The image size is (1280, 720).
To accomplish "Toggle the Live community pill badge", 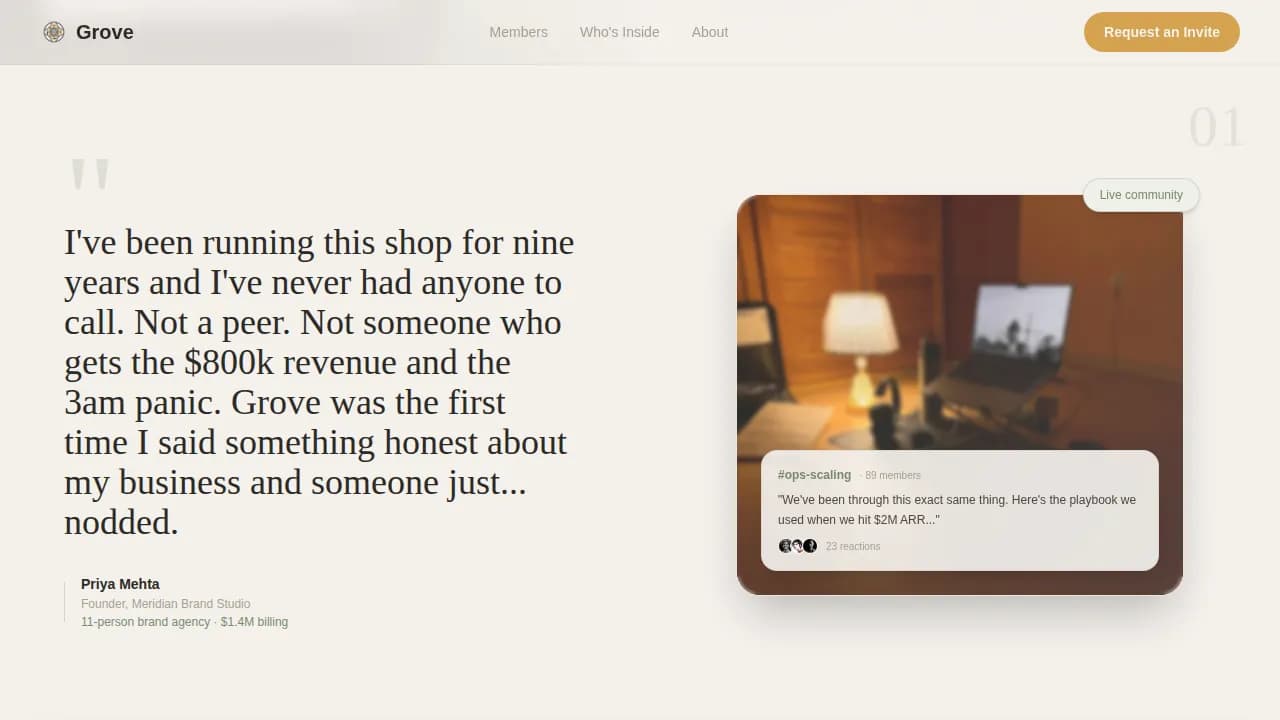I will [1141, 195].
